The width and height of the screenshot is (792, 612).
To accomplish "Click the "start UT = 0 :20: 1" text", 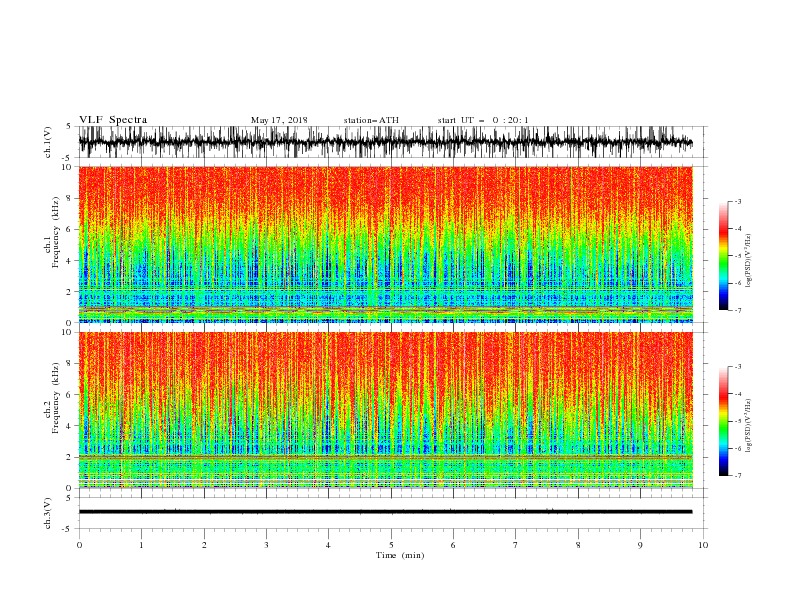I will coord(483,120).
